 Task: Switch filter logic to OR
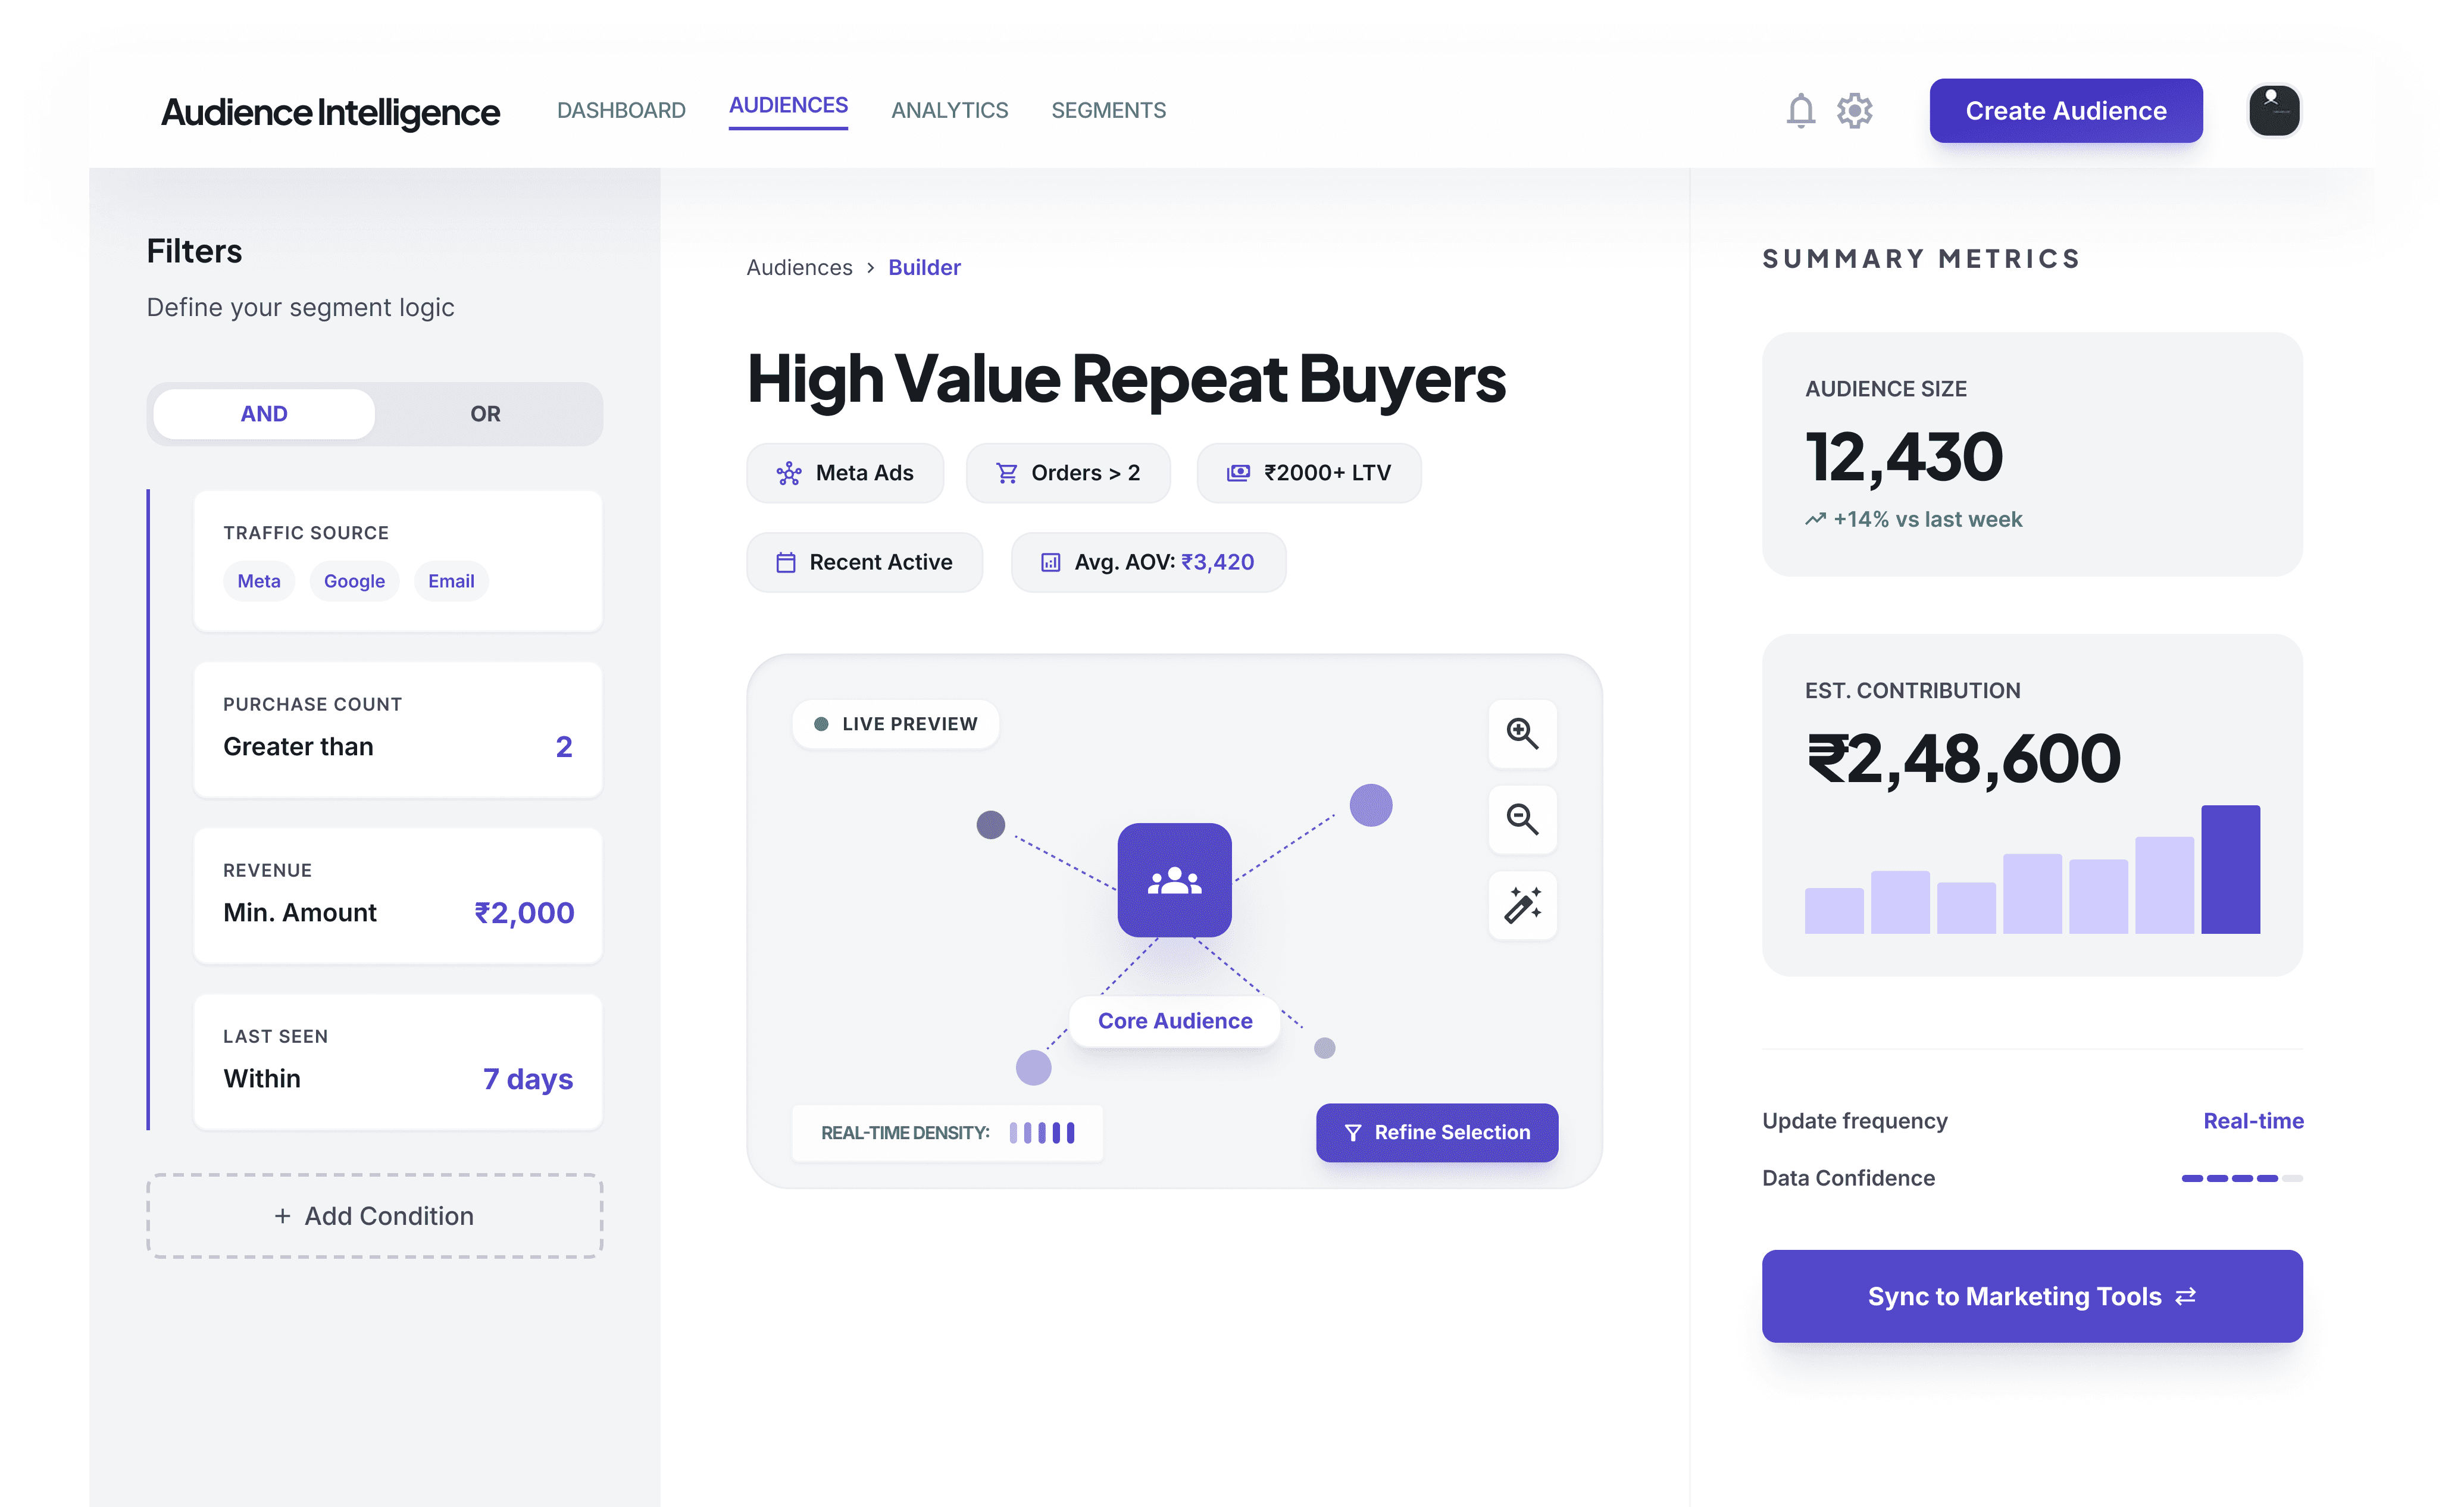(x=485, y=414)
